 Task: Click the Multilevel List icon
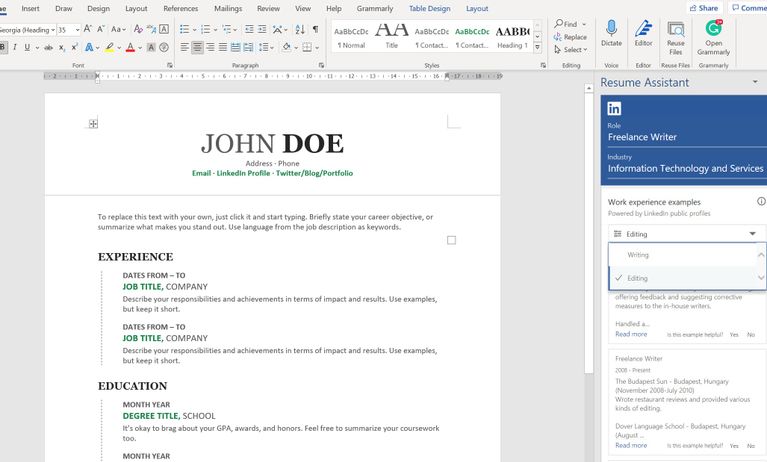tap(226, 29)
